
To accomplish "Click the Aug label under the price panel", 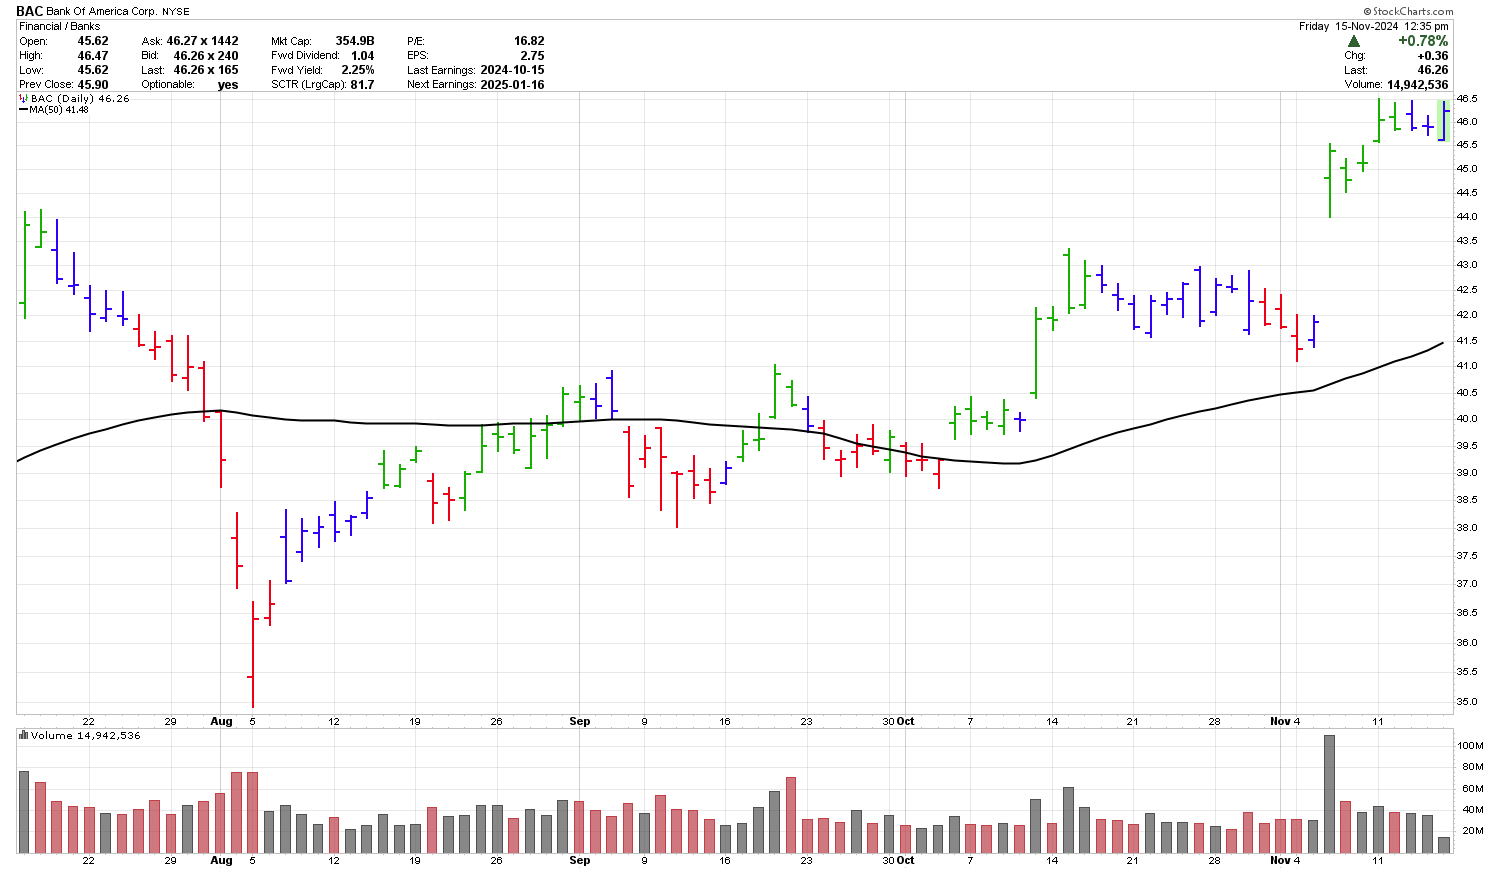I will [221, 721].
